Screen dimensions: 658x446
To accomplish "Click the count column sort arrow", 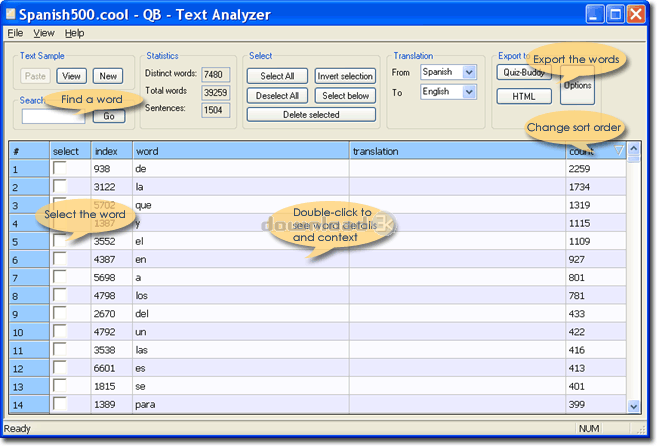I will [x=619, y=151].
